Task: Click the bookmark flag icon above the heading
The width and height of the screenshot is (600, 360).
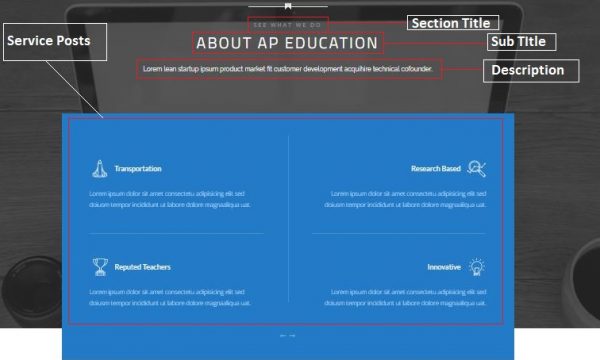Action: pyautogui.click(x=288, y=6)
